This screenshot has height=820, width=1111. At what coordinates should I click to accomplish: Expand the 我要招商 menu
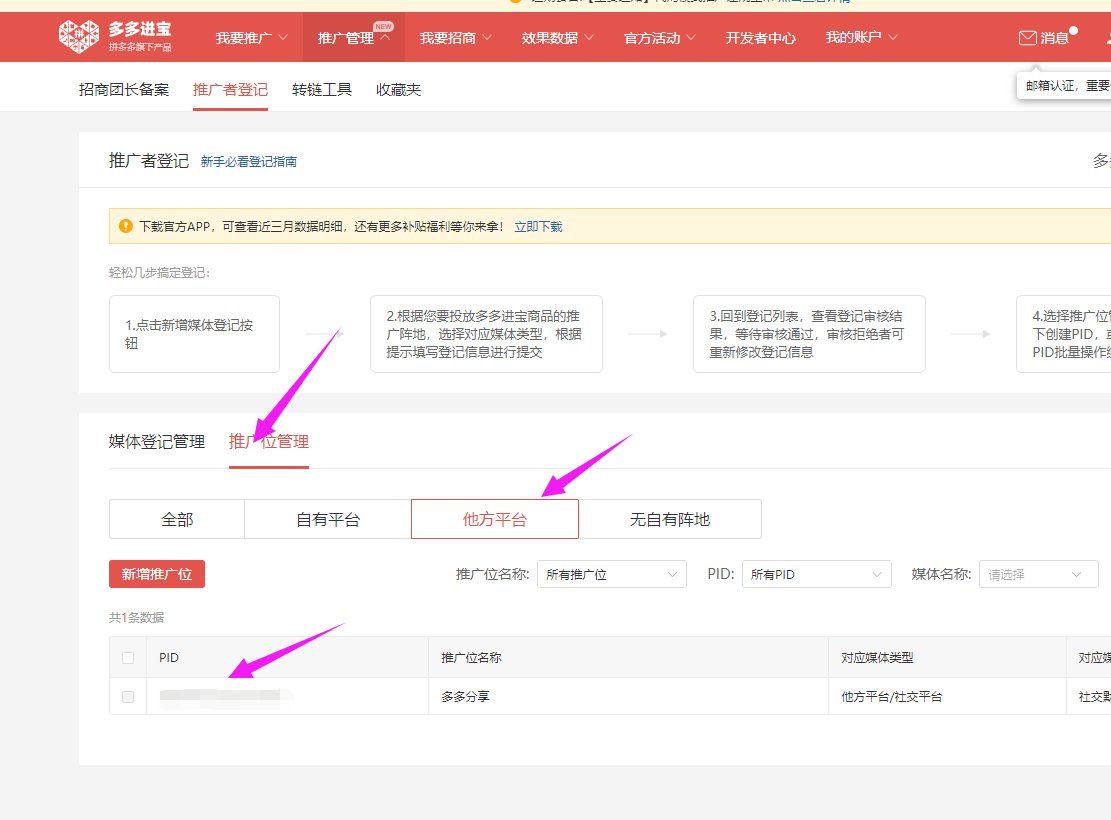pyautogui.click(x=456, y=38)
